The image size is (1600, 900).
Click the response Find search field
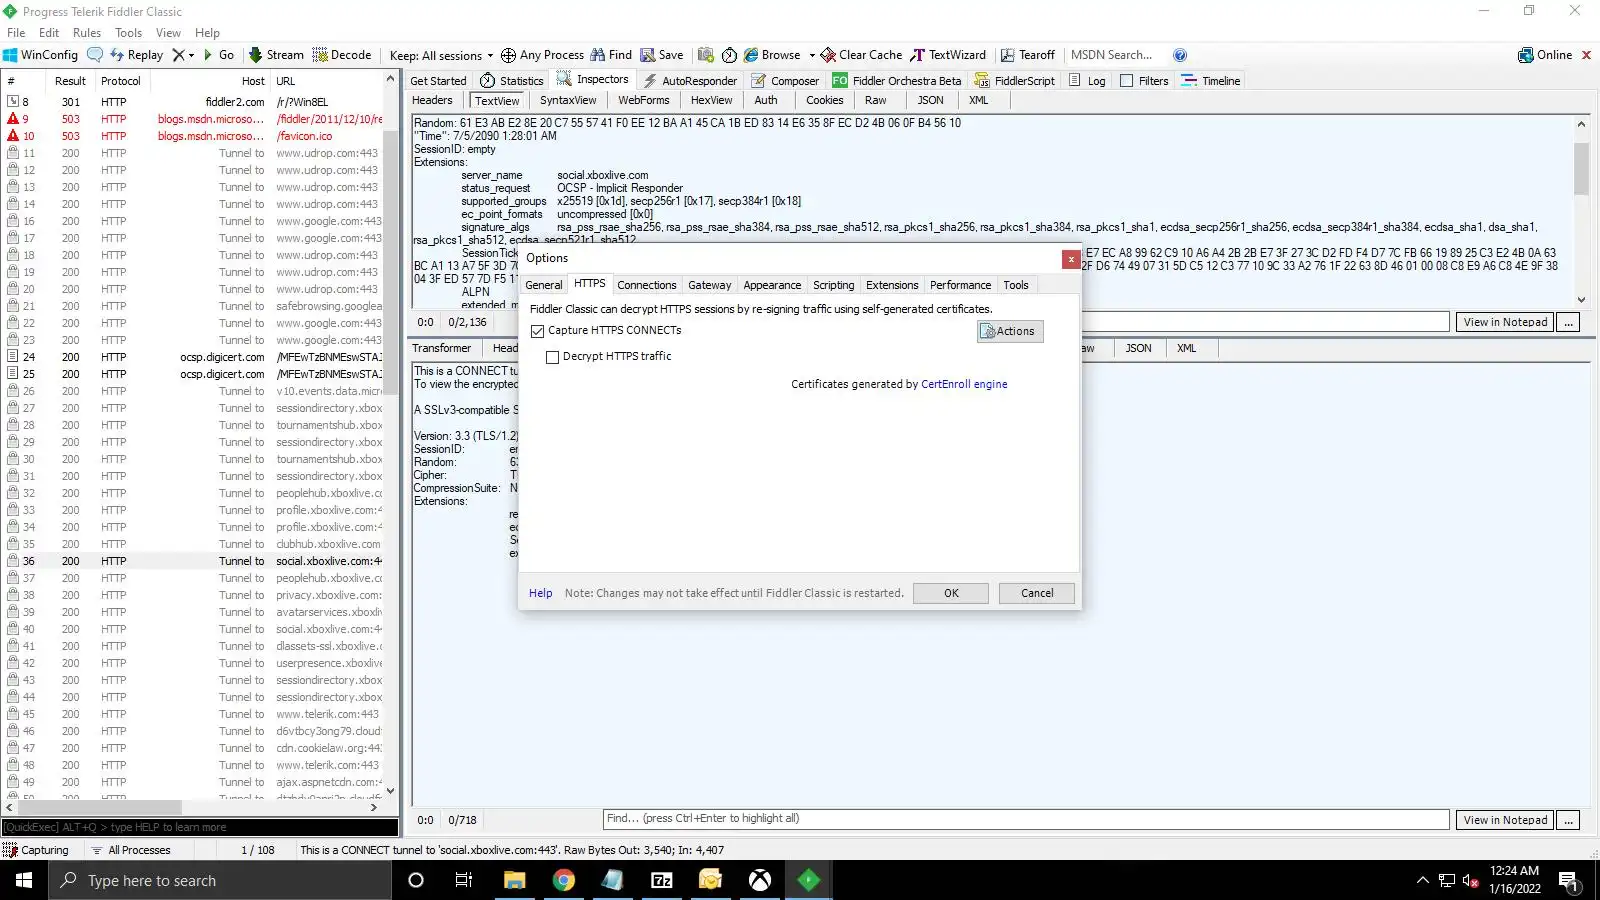click(1026, 819)
